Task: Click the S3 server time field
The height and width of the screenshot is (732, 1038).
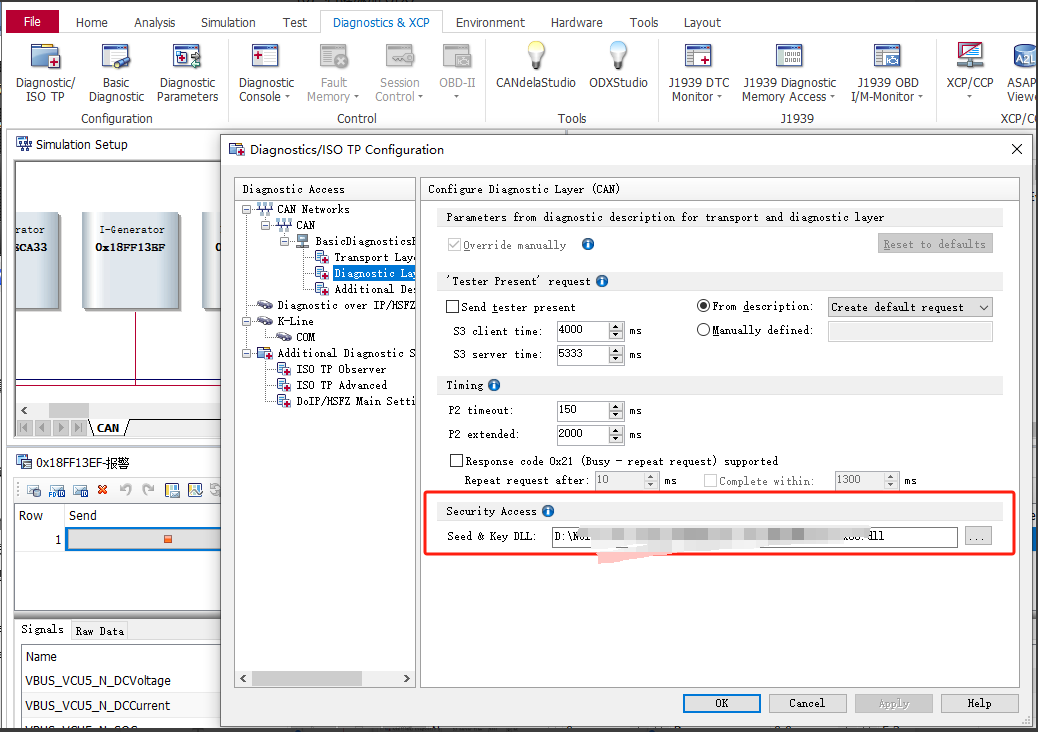Action: (x=583, y=354)
